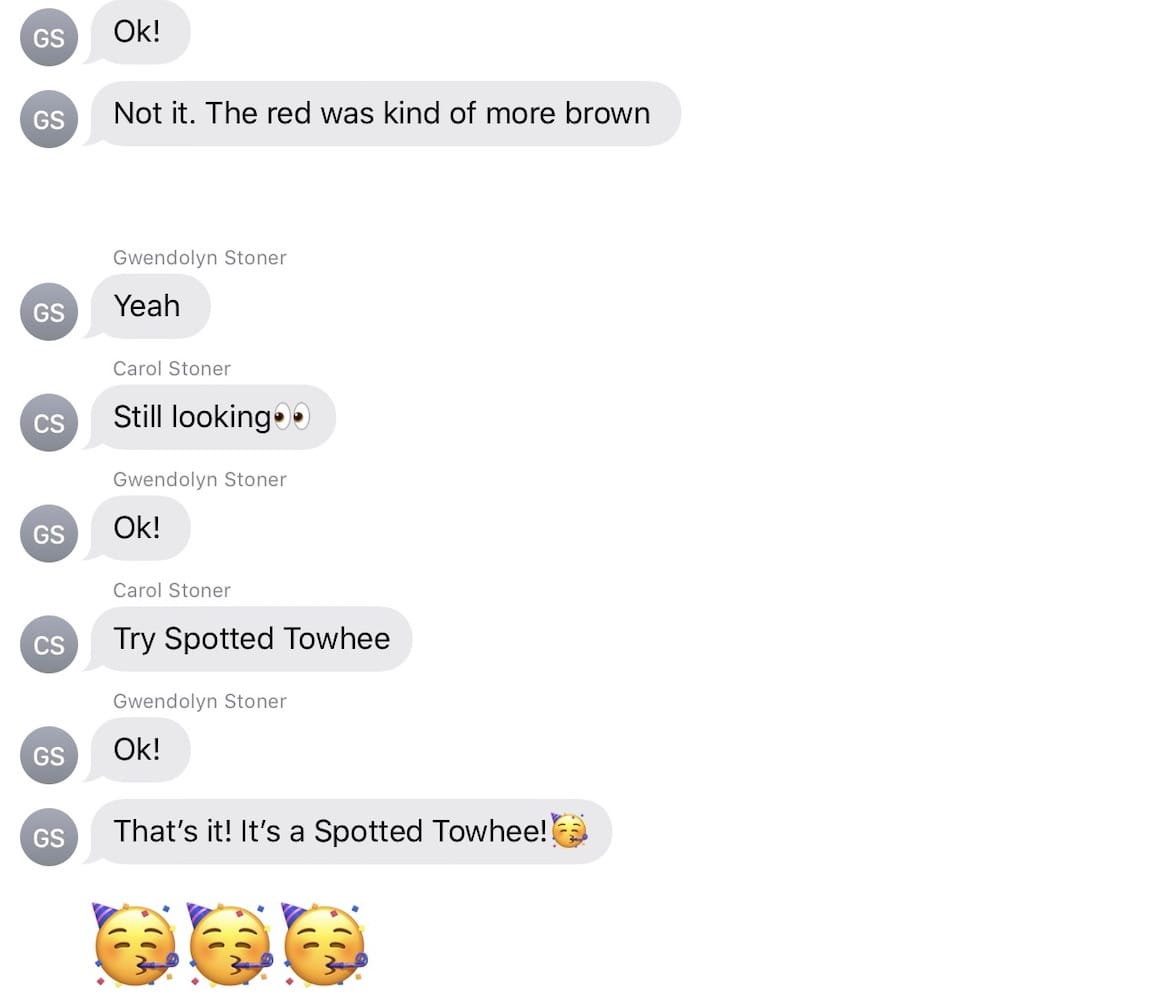Open the "Carol Stoner" name above "Try Spotted Towhee"

(172, 591)
